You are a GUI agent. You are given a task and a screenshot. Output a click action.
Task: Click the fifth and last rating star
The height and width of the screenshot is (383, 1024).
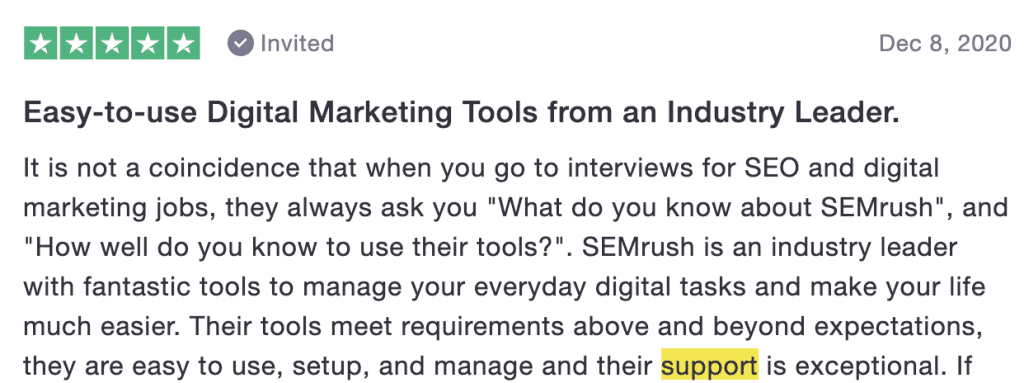point(184,44)
